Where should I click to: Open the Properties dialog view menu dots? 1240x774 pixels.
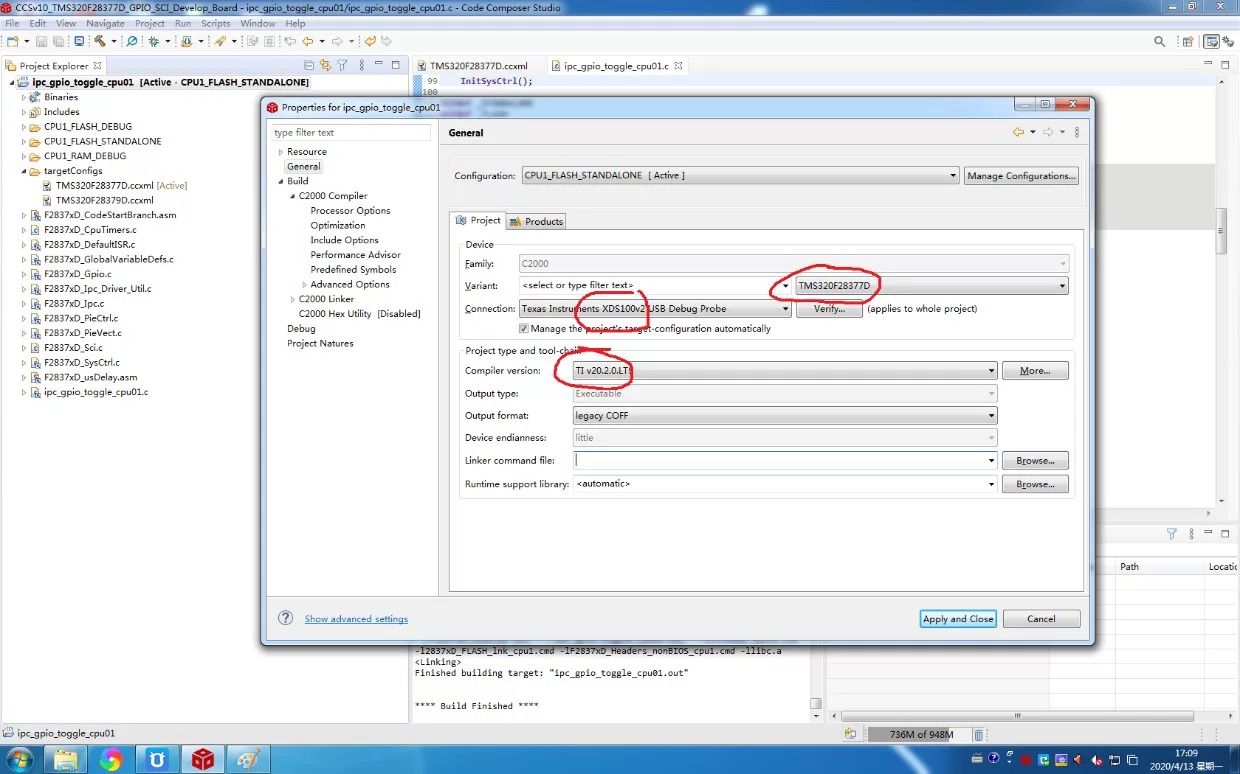point(1077,132)
